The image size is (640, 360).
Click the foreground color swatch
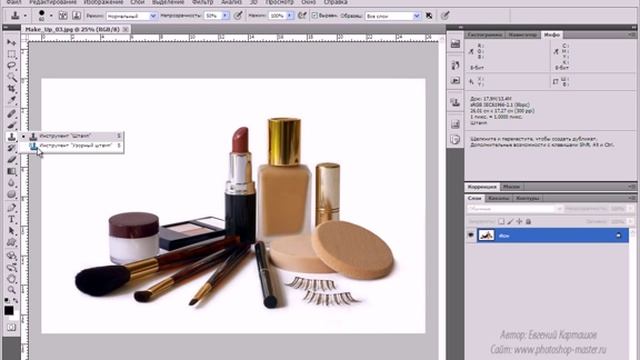pyautogui.click(x=9, y=311)
